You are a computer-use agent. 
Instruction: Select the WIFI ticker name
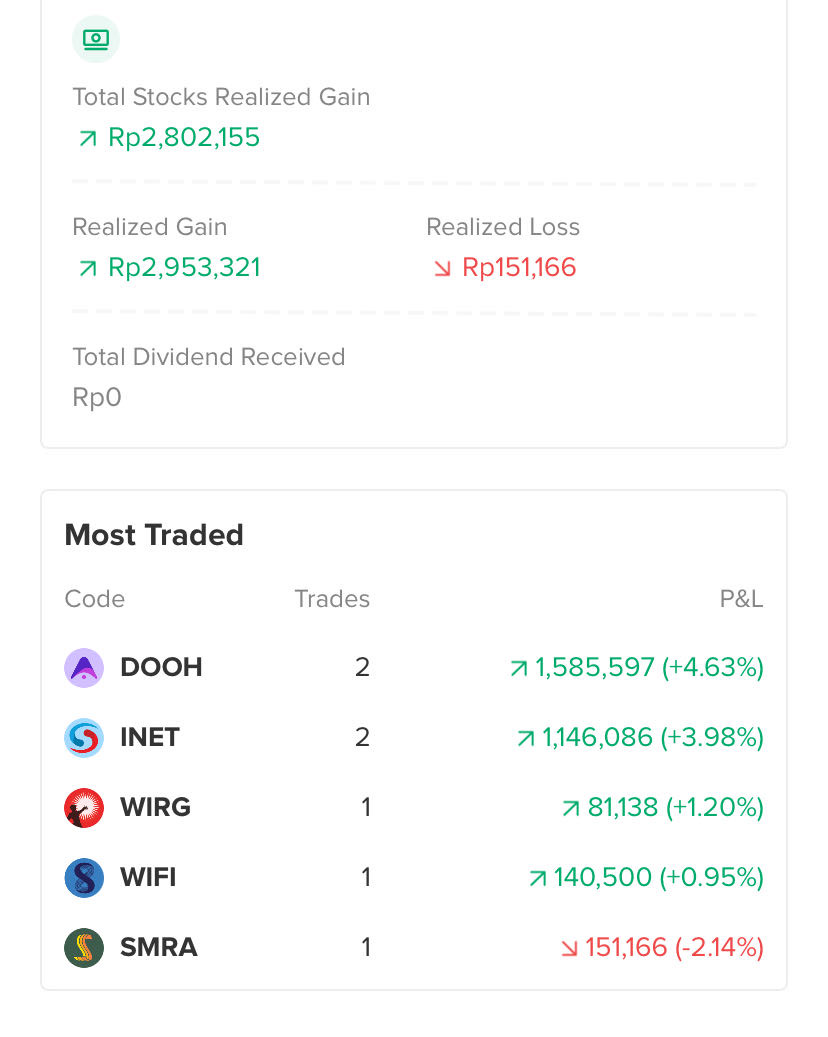(149, 878)
